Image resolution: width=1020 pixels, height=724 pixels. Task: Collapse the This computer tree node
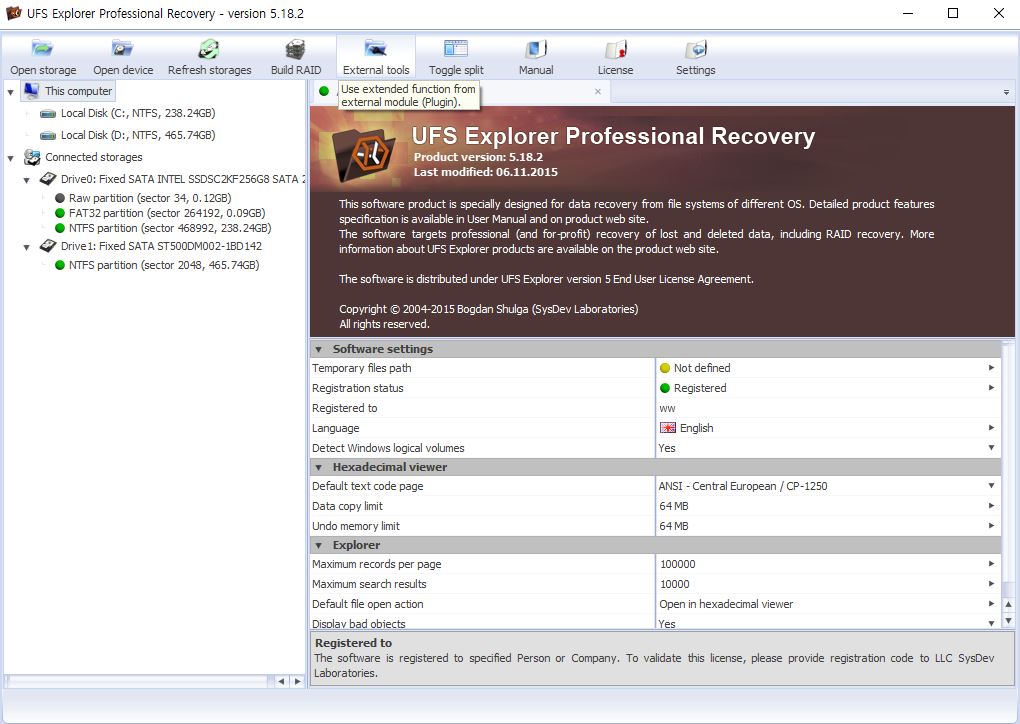click(11, 92)
